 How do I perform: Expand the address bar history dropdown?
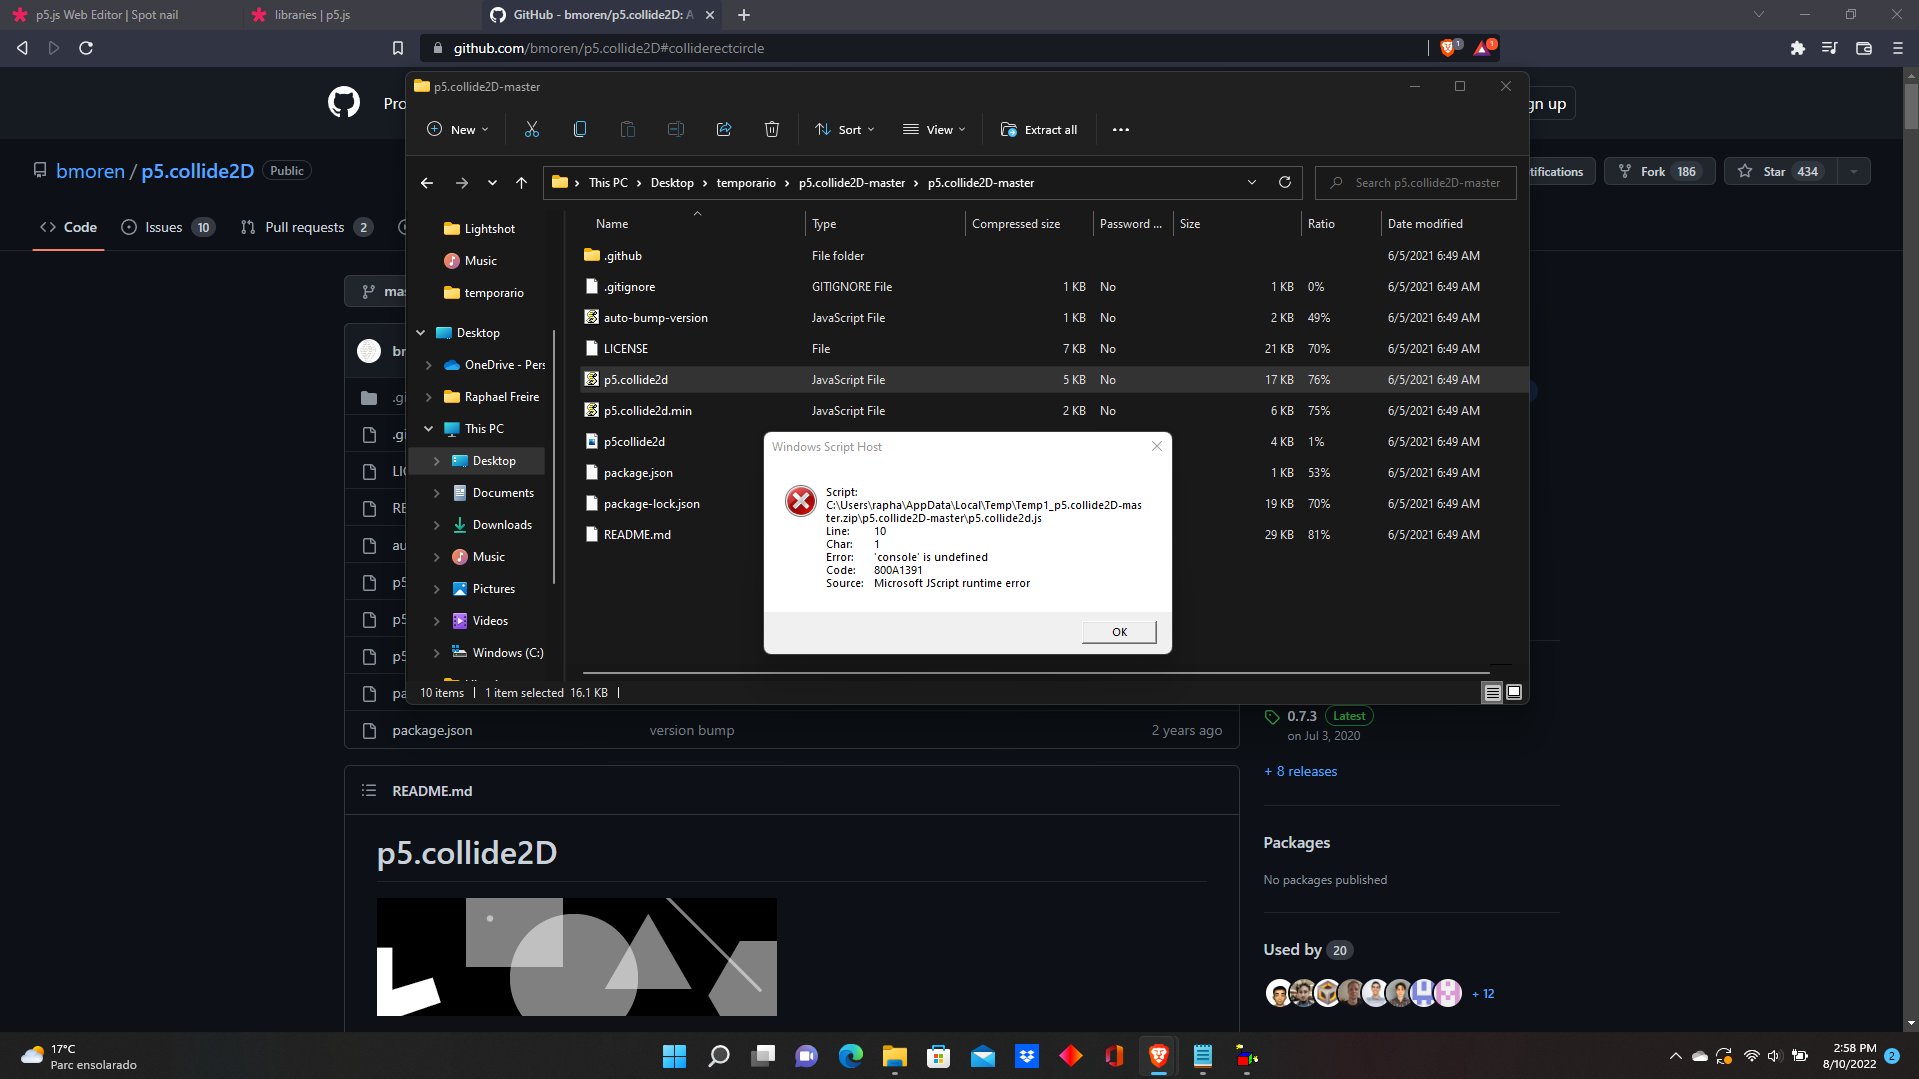pos(1252,182)
